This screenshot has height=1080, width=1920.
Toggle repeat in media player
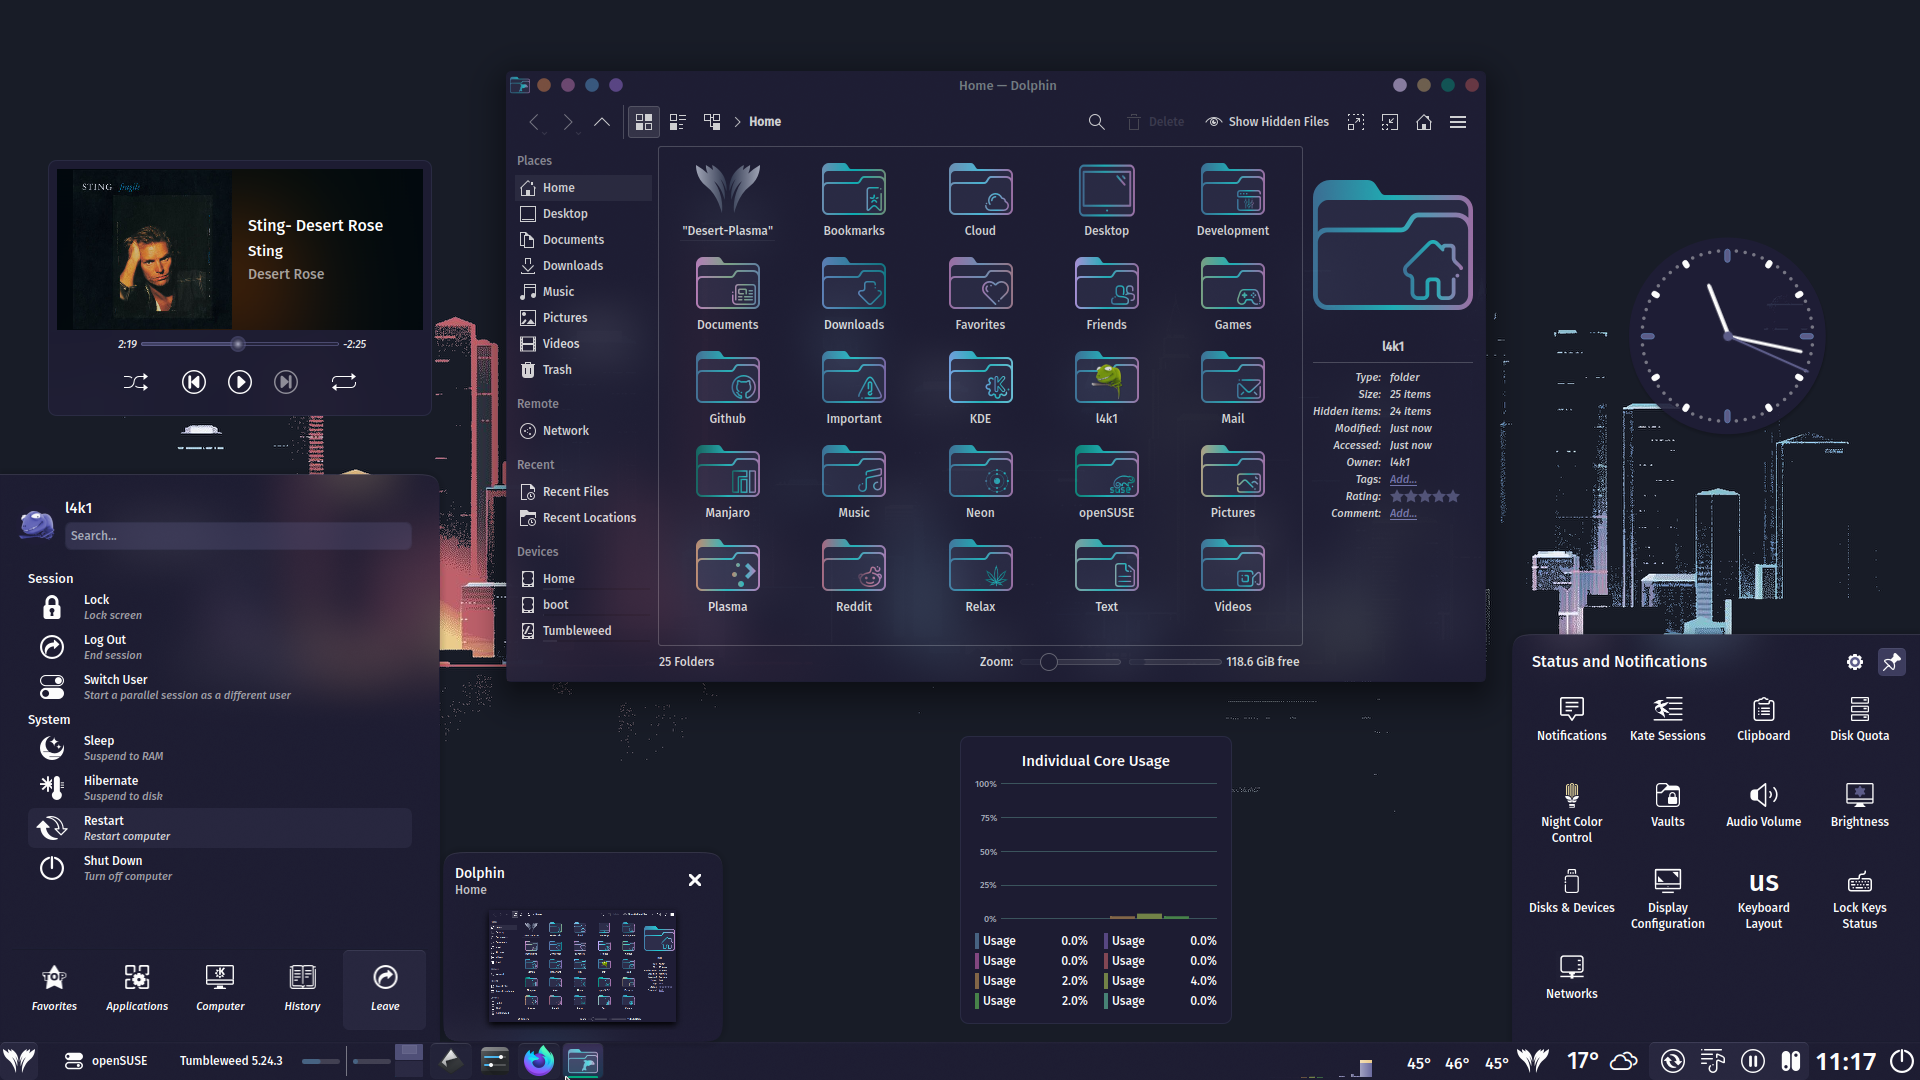(344, 382)
